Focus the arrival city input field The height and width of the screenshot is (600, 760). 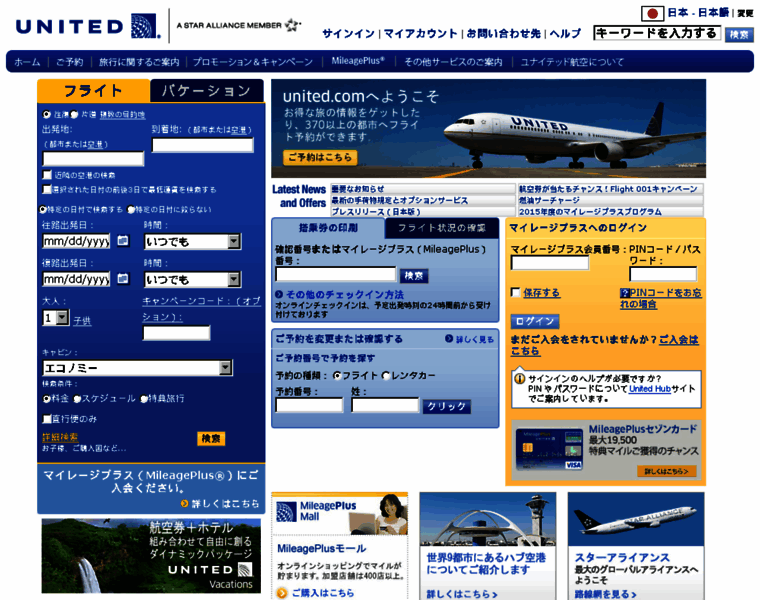(x=203, y=145)
